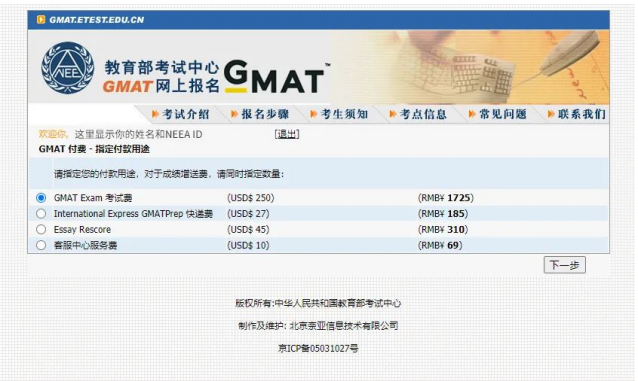Viewport: 638px width, 381px height.
Task: Select International Express GMATPrep 快递费 option
Action: tap(41, 214)
